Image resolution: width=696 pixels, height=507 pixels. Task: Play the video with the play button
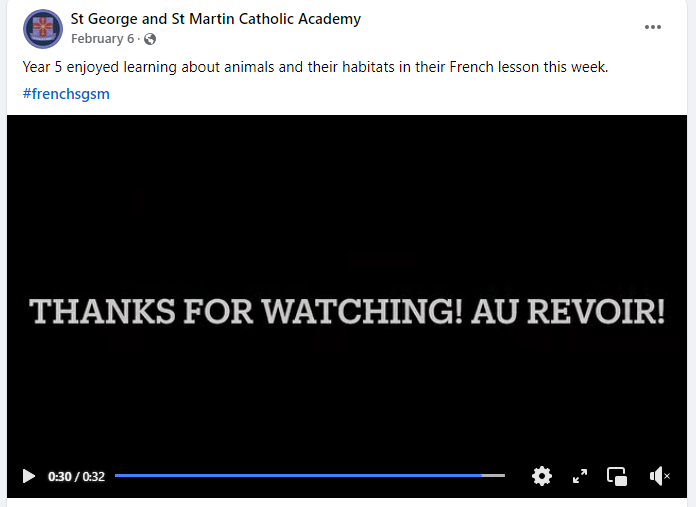(29, 476)
